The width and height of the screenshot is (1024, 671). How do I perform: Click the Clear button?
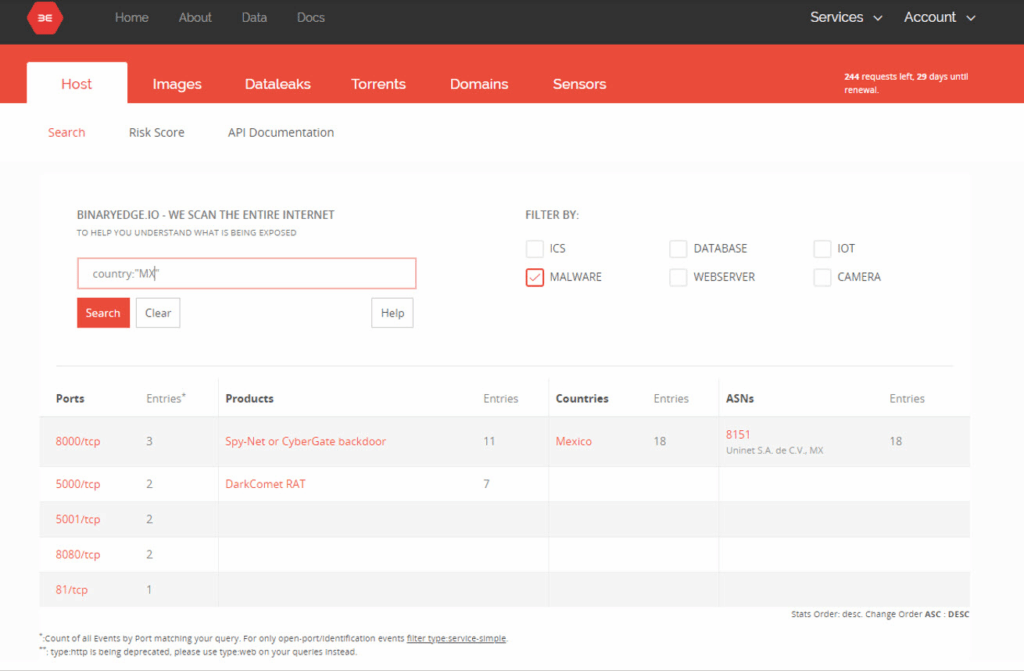[x=158, y=313]
